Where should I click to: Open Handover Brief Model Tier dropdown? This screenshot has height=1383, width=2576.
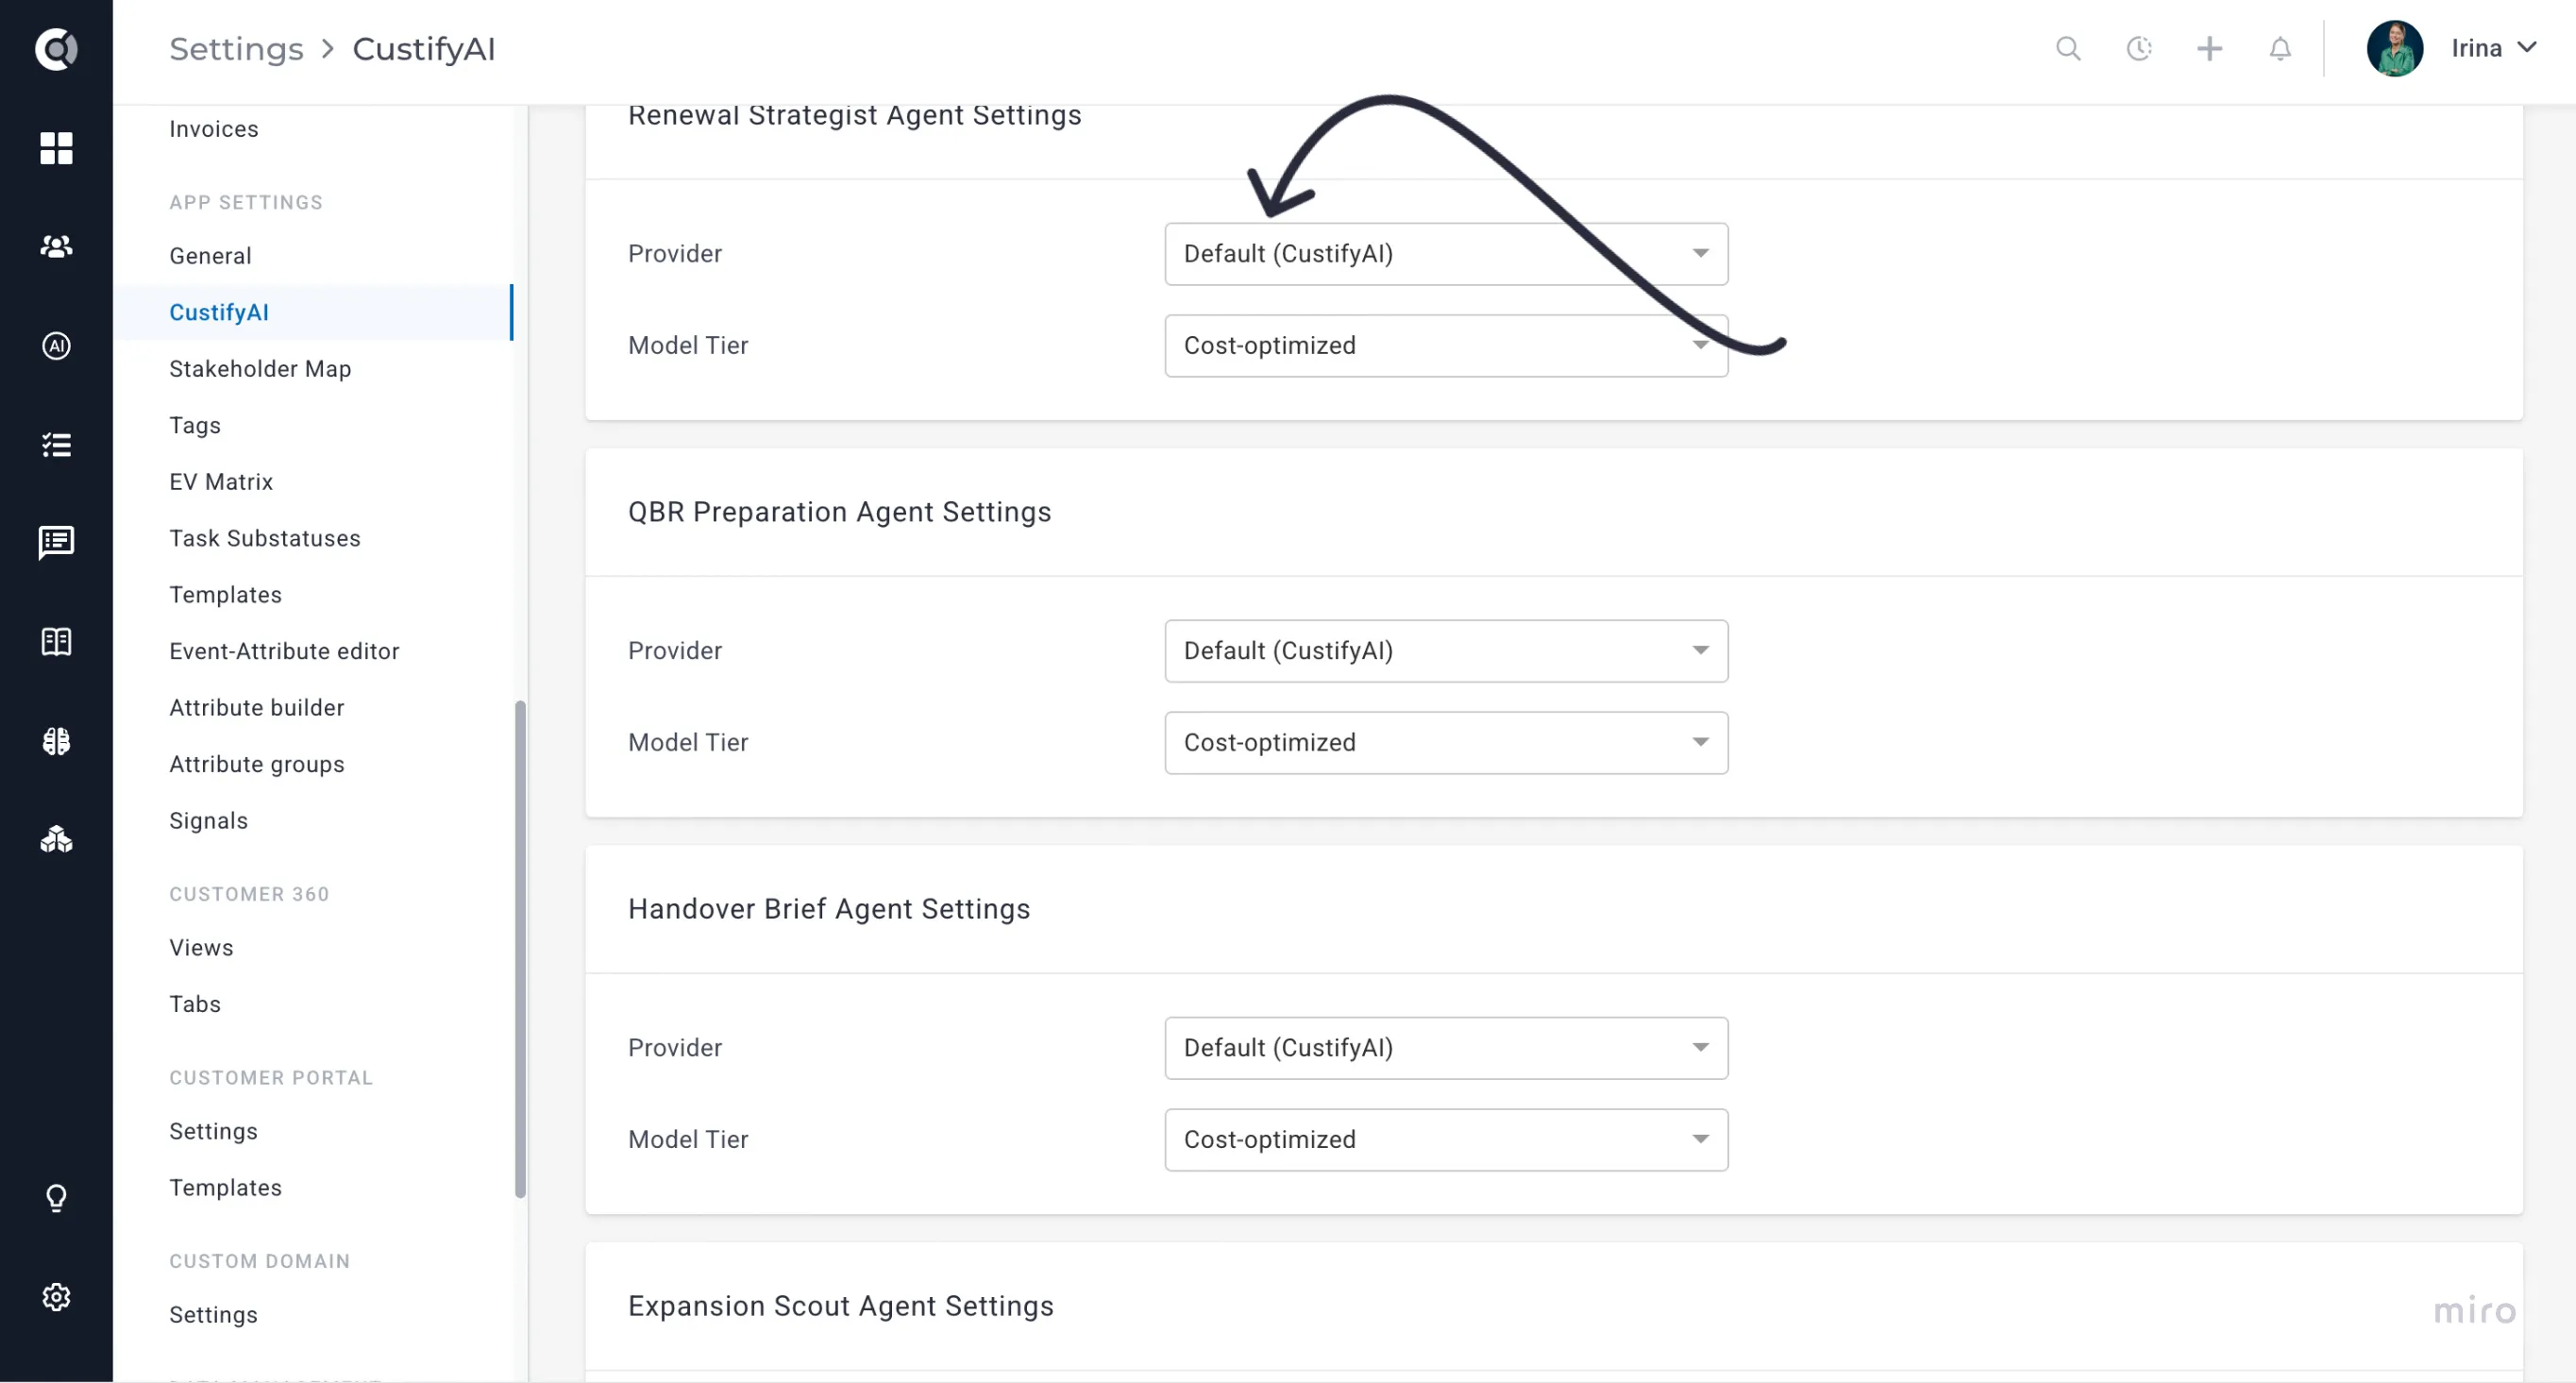tap(1446, 1140)
